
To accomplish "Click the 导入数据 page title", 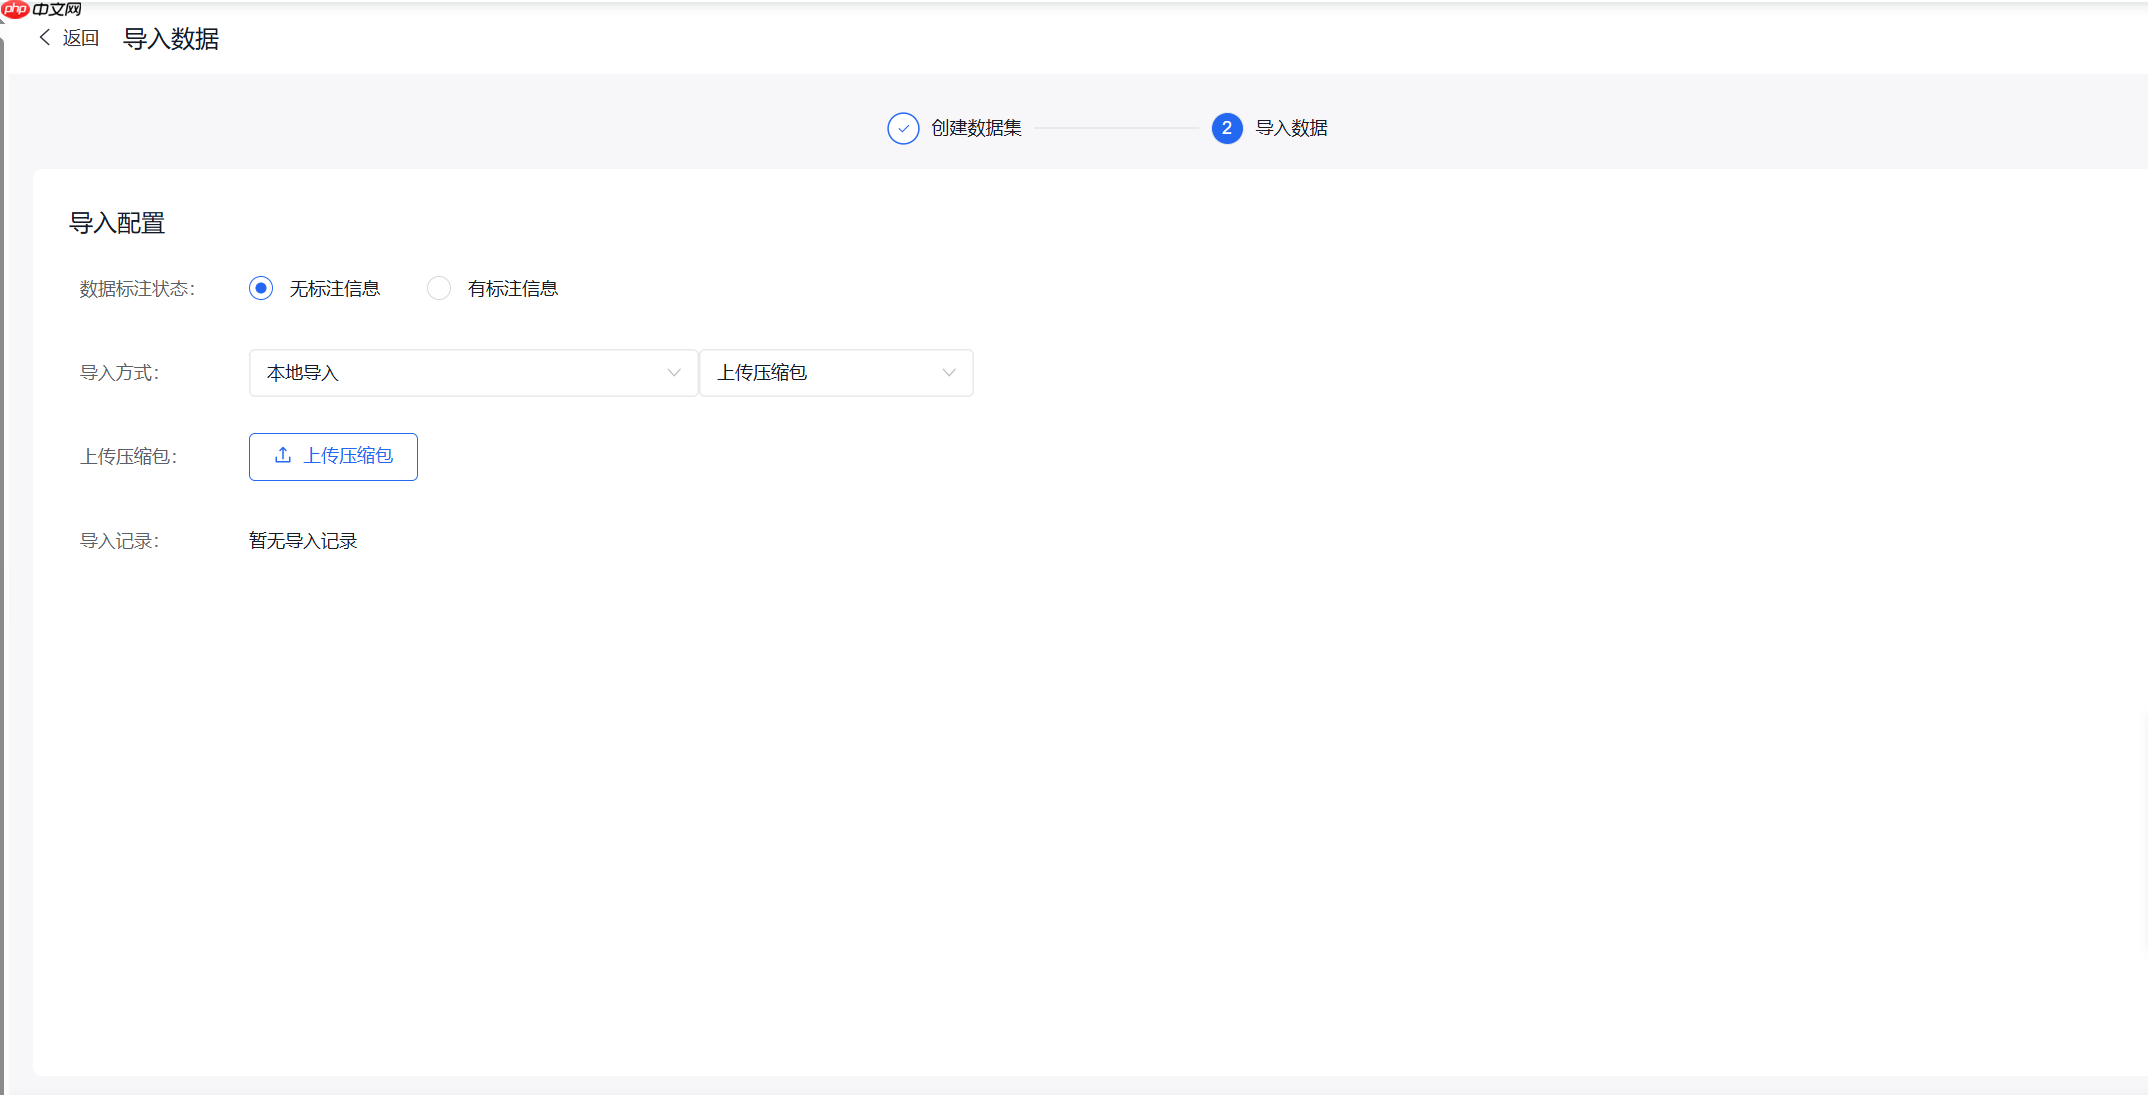I will click(x=171, y=39).
